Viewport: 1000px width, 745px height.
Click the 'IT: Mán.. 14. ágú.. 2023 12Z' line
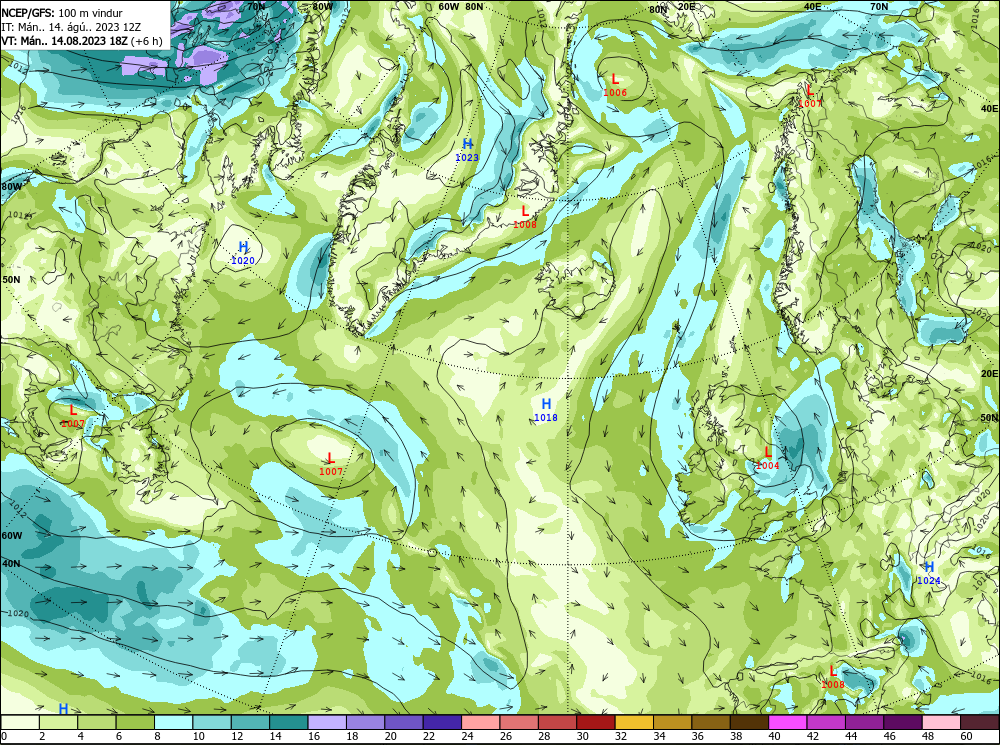[71, 27]
